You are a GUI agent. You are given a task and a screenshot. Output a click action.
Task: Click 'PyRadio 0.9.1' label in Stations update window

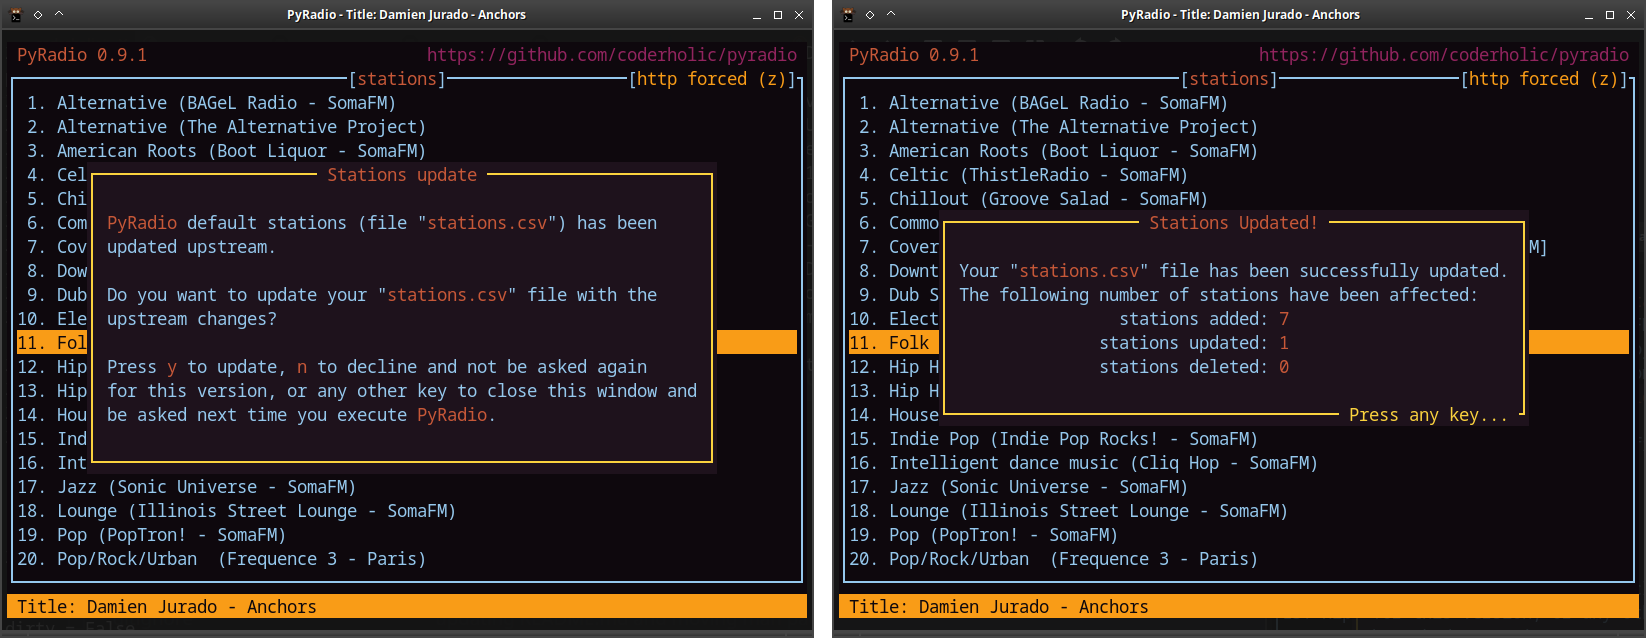pyautogui.click(x=82, y=55)
